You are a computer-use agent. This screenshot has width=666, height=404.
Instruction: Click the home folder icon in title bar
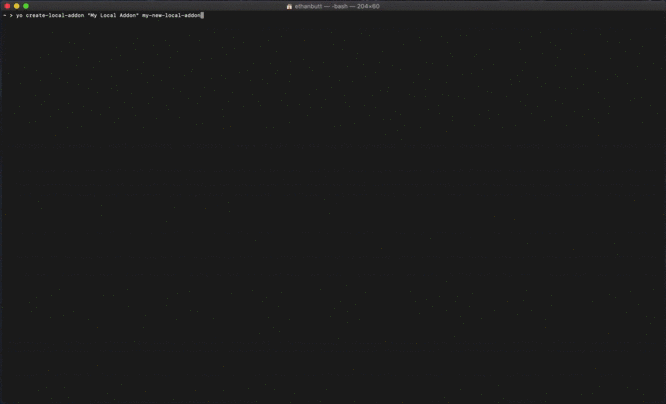pyautogui.click(x=289, y=6)
